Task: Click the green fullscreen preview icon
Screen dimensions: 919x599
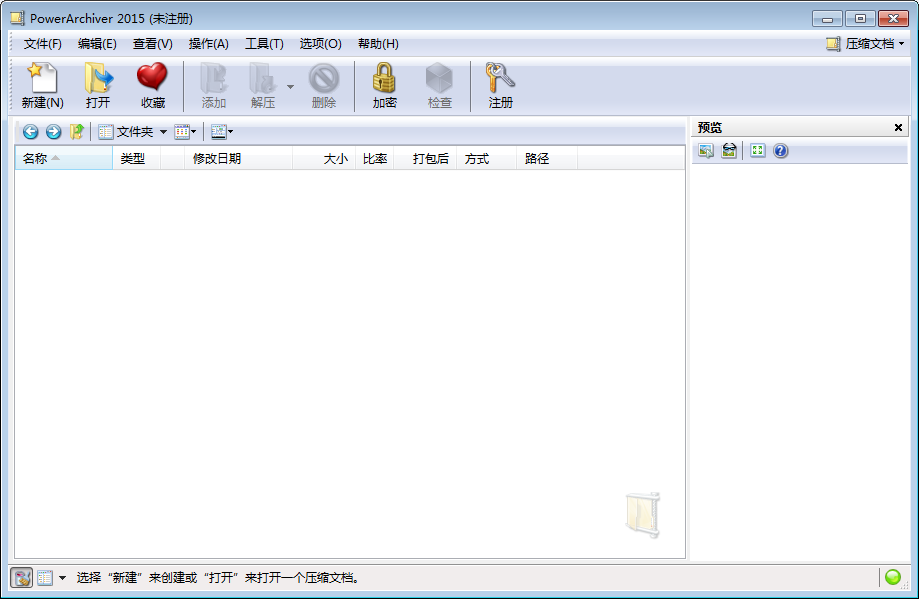Action: click(757, 151)
